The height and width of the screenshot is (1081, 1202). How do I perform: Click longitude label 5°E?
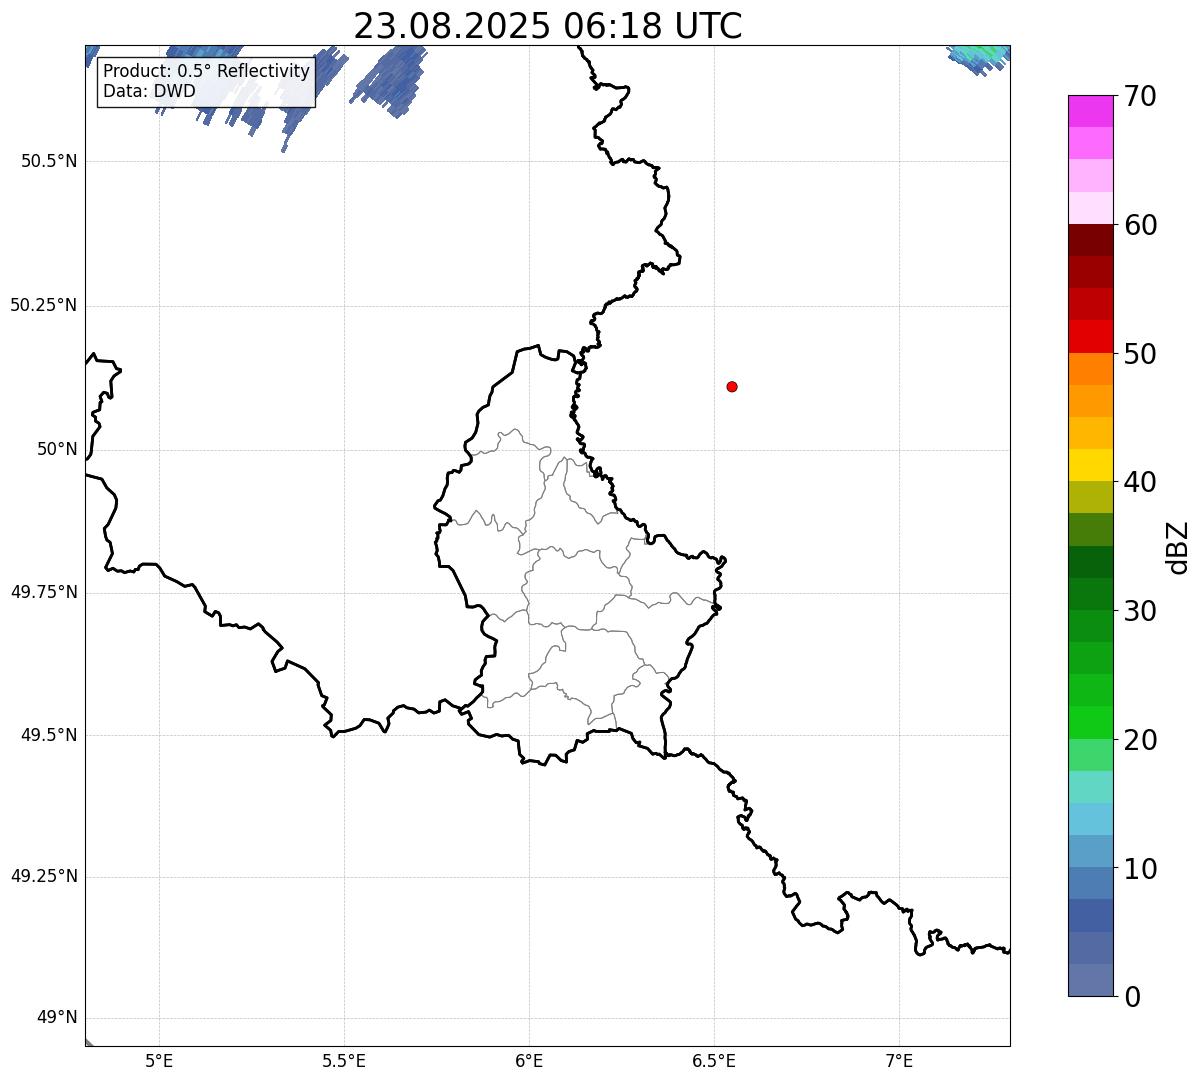click(159, 1060)
